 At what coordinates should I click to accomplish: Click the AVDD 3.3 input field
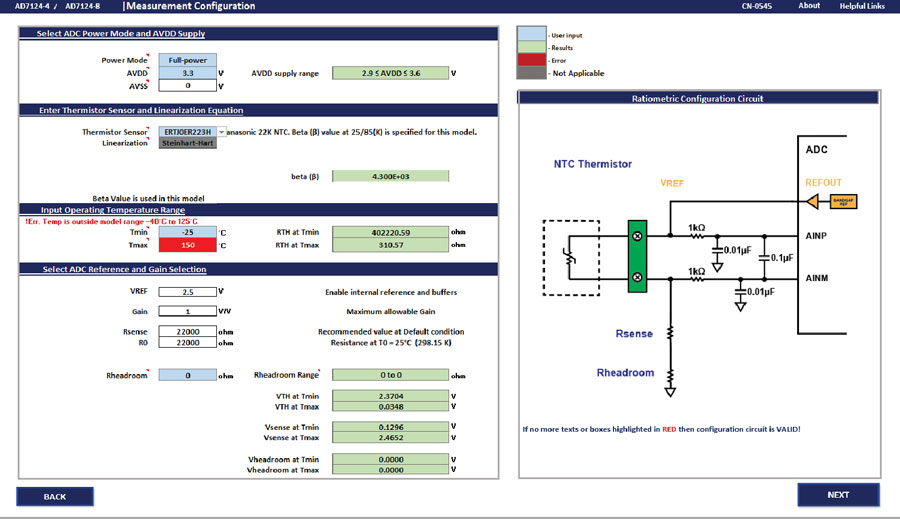click(188, 73)
